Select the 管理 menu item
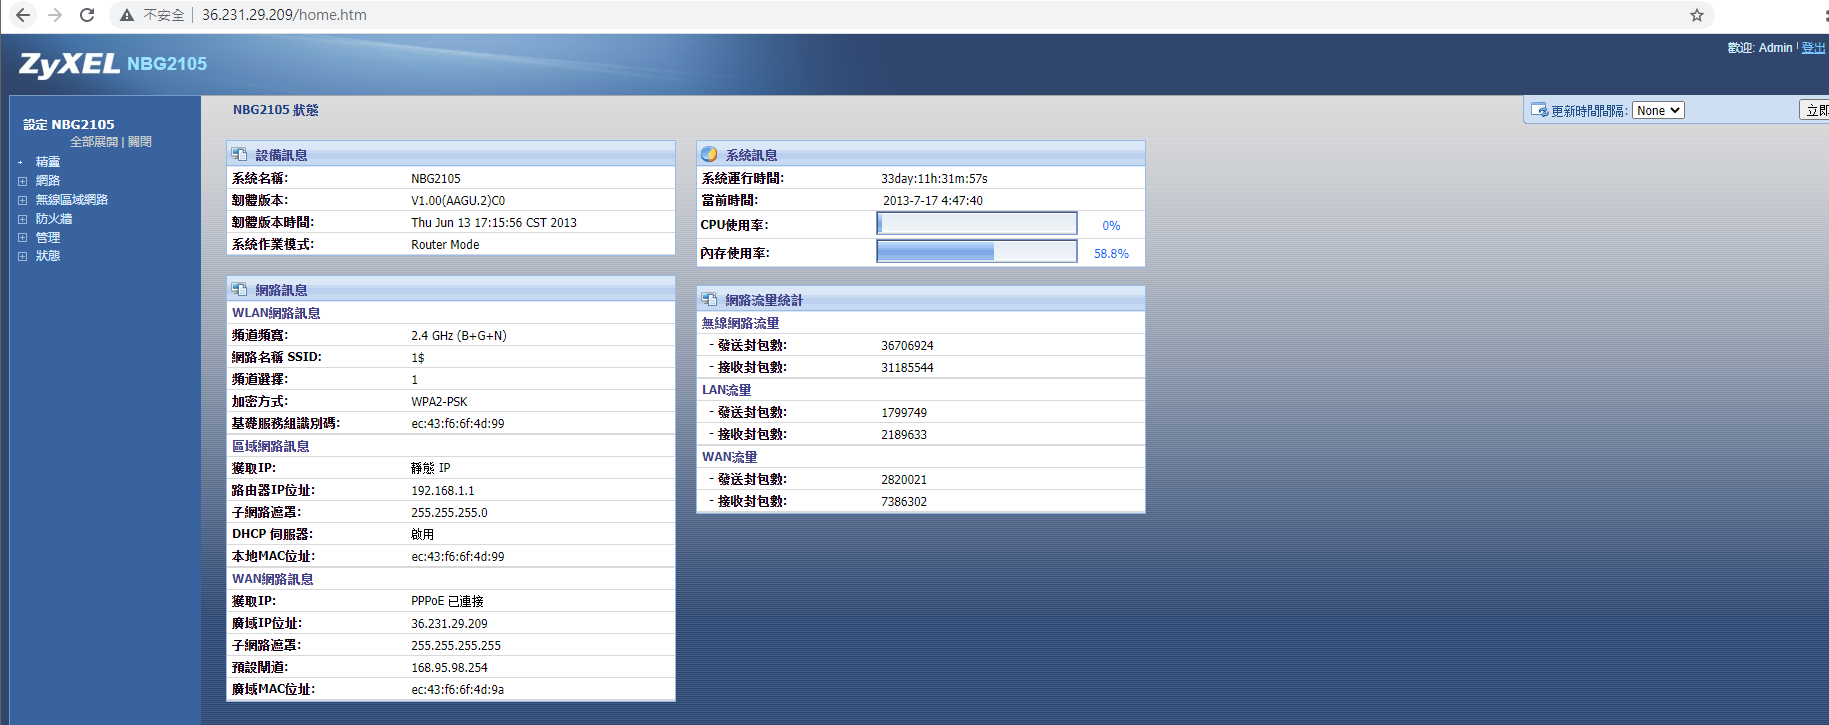Image resolution: width=1829 pixels, height=725 pixels. [48, 238]
